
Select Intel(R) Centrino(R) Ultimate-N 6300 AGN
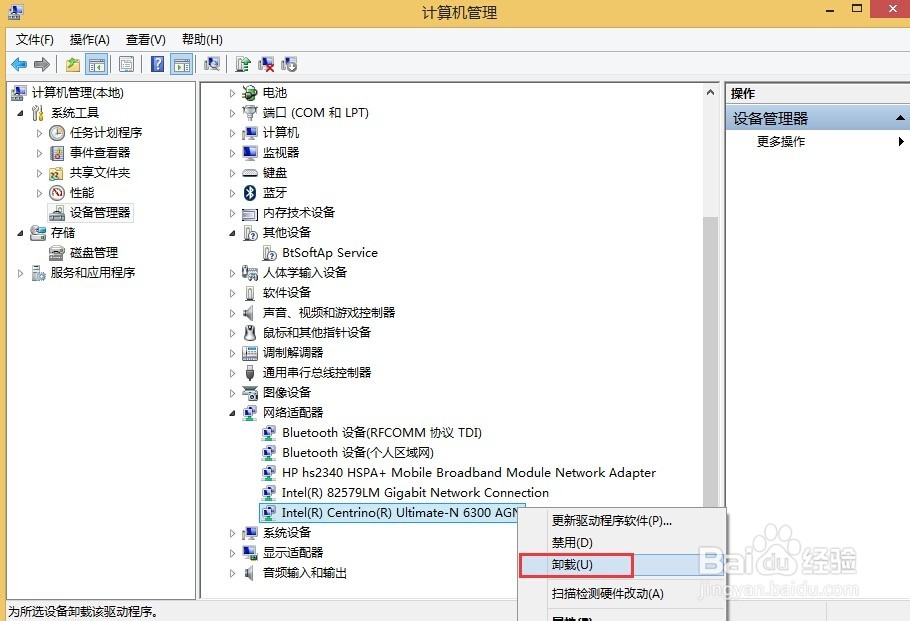[399, 513]
